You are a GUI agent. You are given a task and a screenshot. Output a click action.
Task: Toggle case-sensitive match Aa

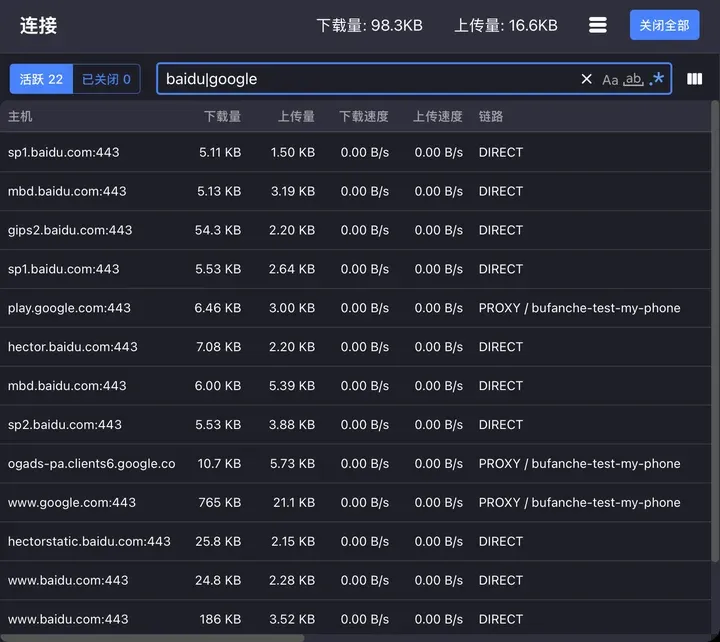tap(610, 80)
